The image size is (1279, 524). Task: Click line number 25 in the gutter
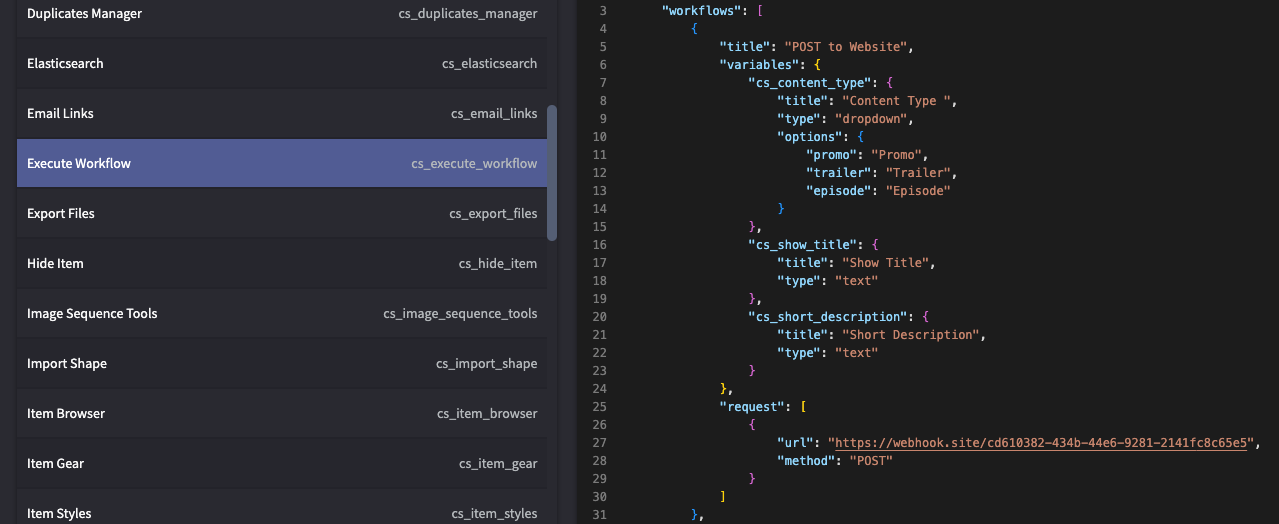(x=600, y=407)
